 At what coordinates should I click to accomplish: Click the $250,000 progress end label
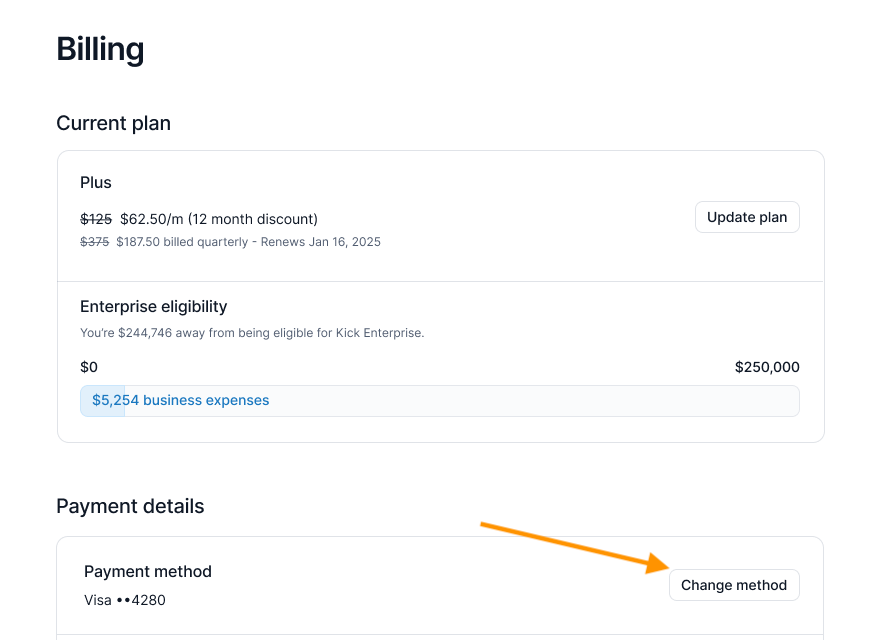pyautogui.click(x=767, y=367)
